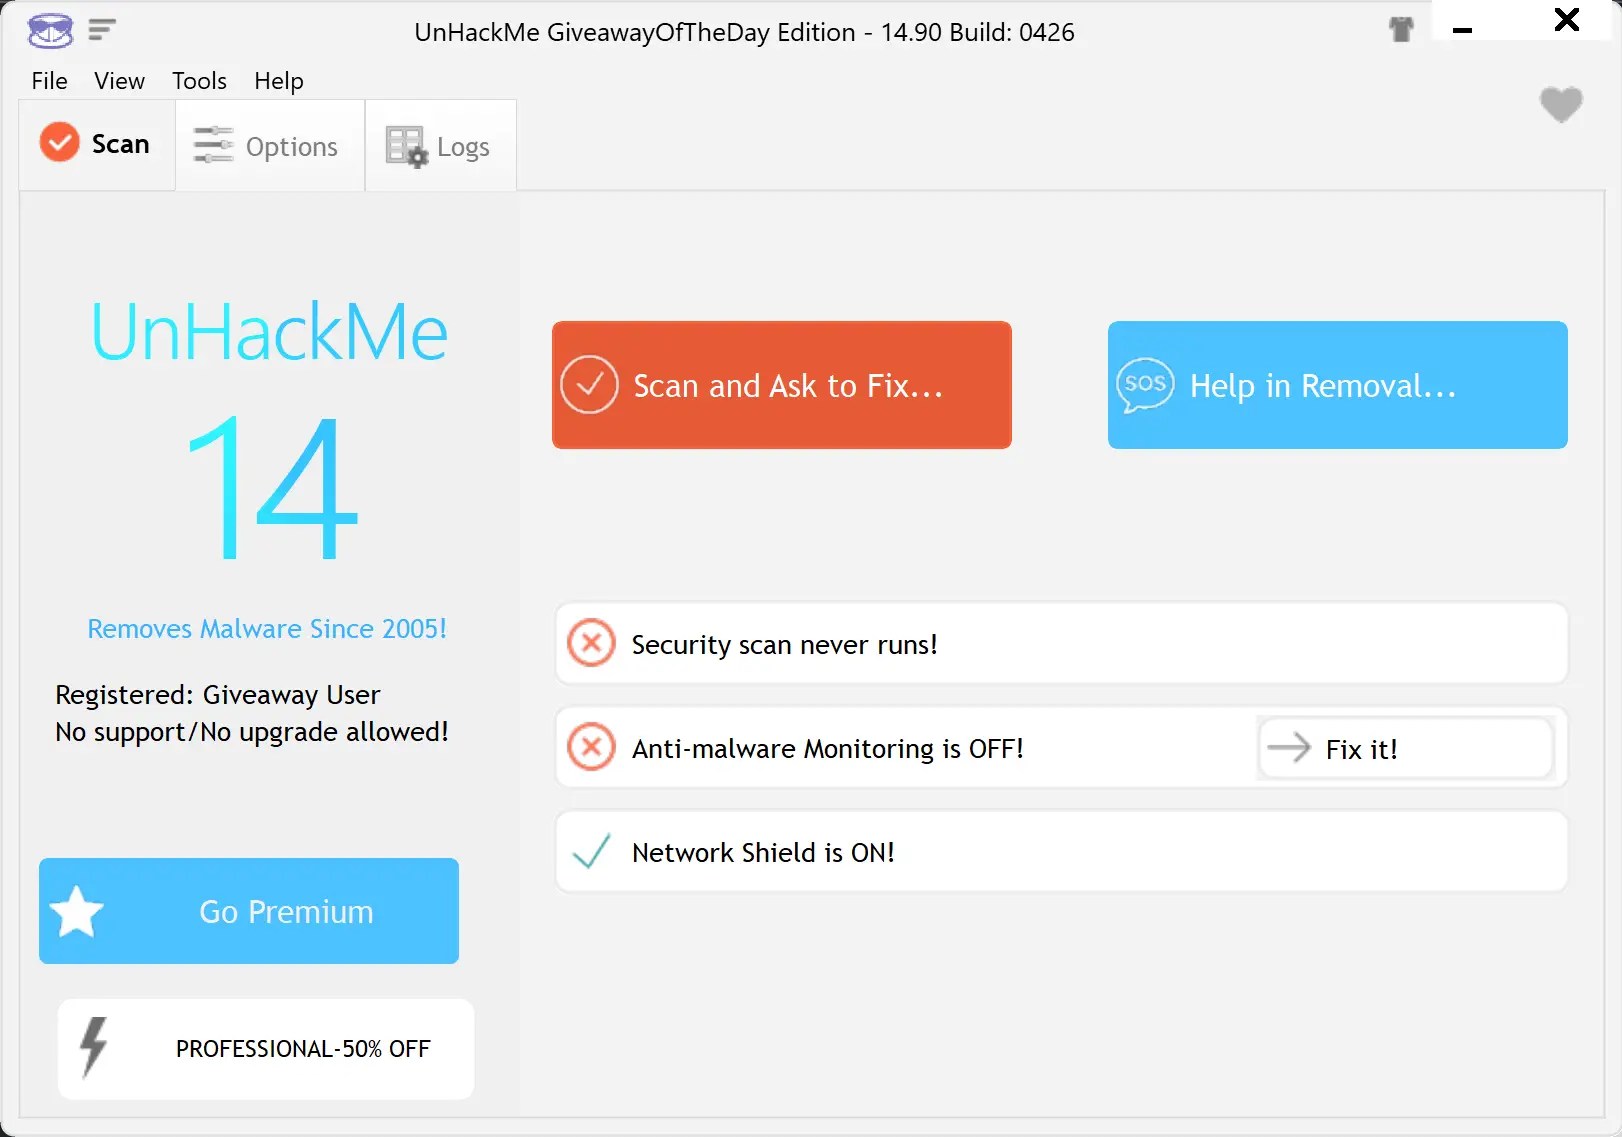Viewport: 1622px width, 1137px height.
Task: Click the Logs document icon
Action: coord(406,146)
